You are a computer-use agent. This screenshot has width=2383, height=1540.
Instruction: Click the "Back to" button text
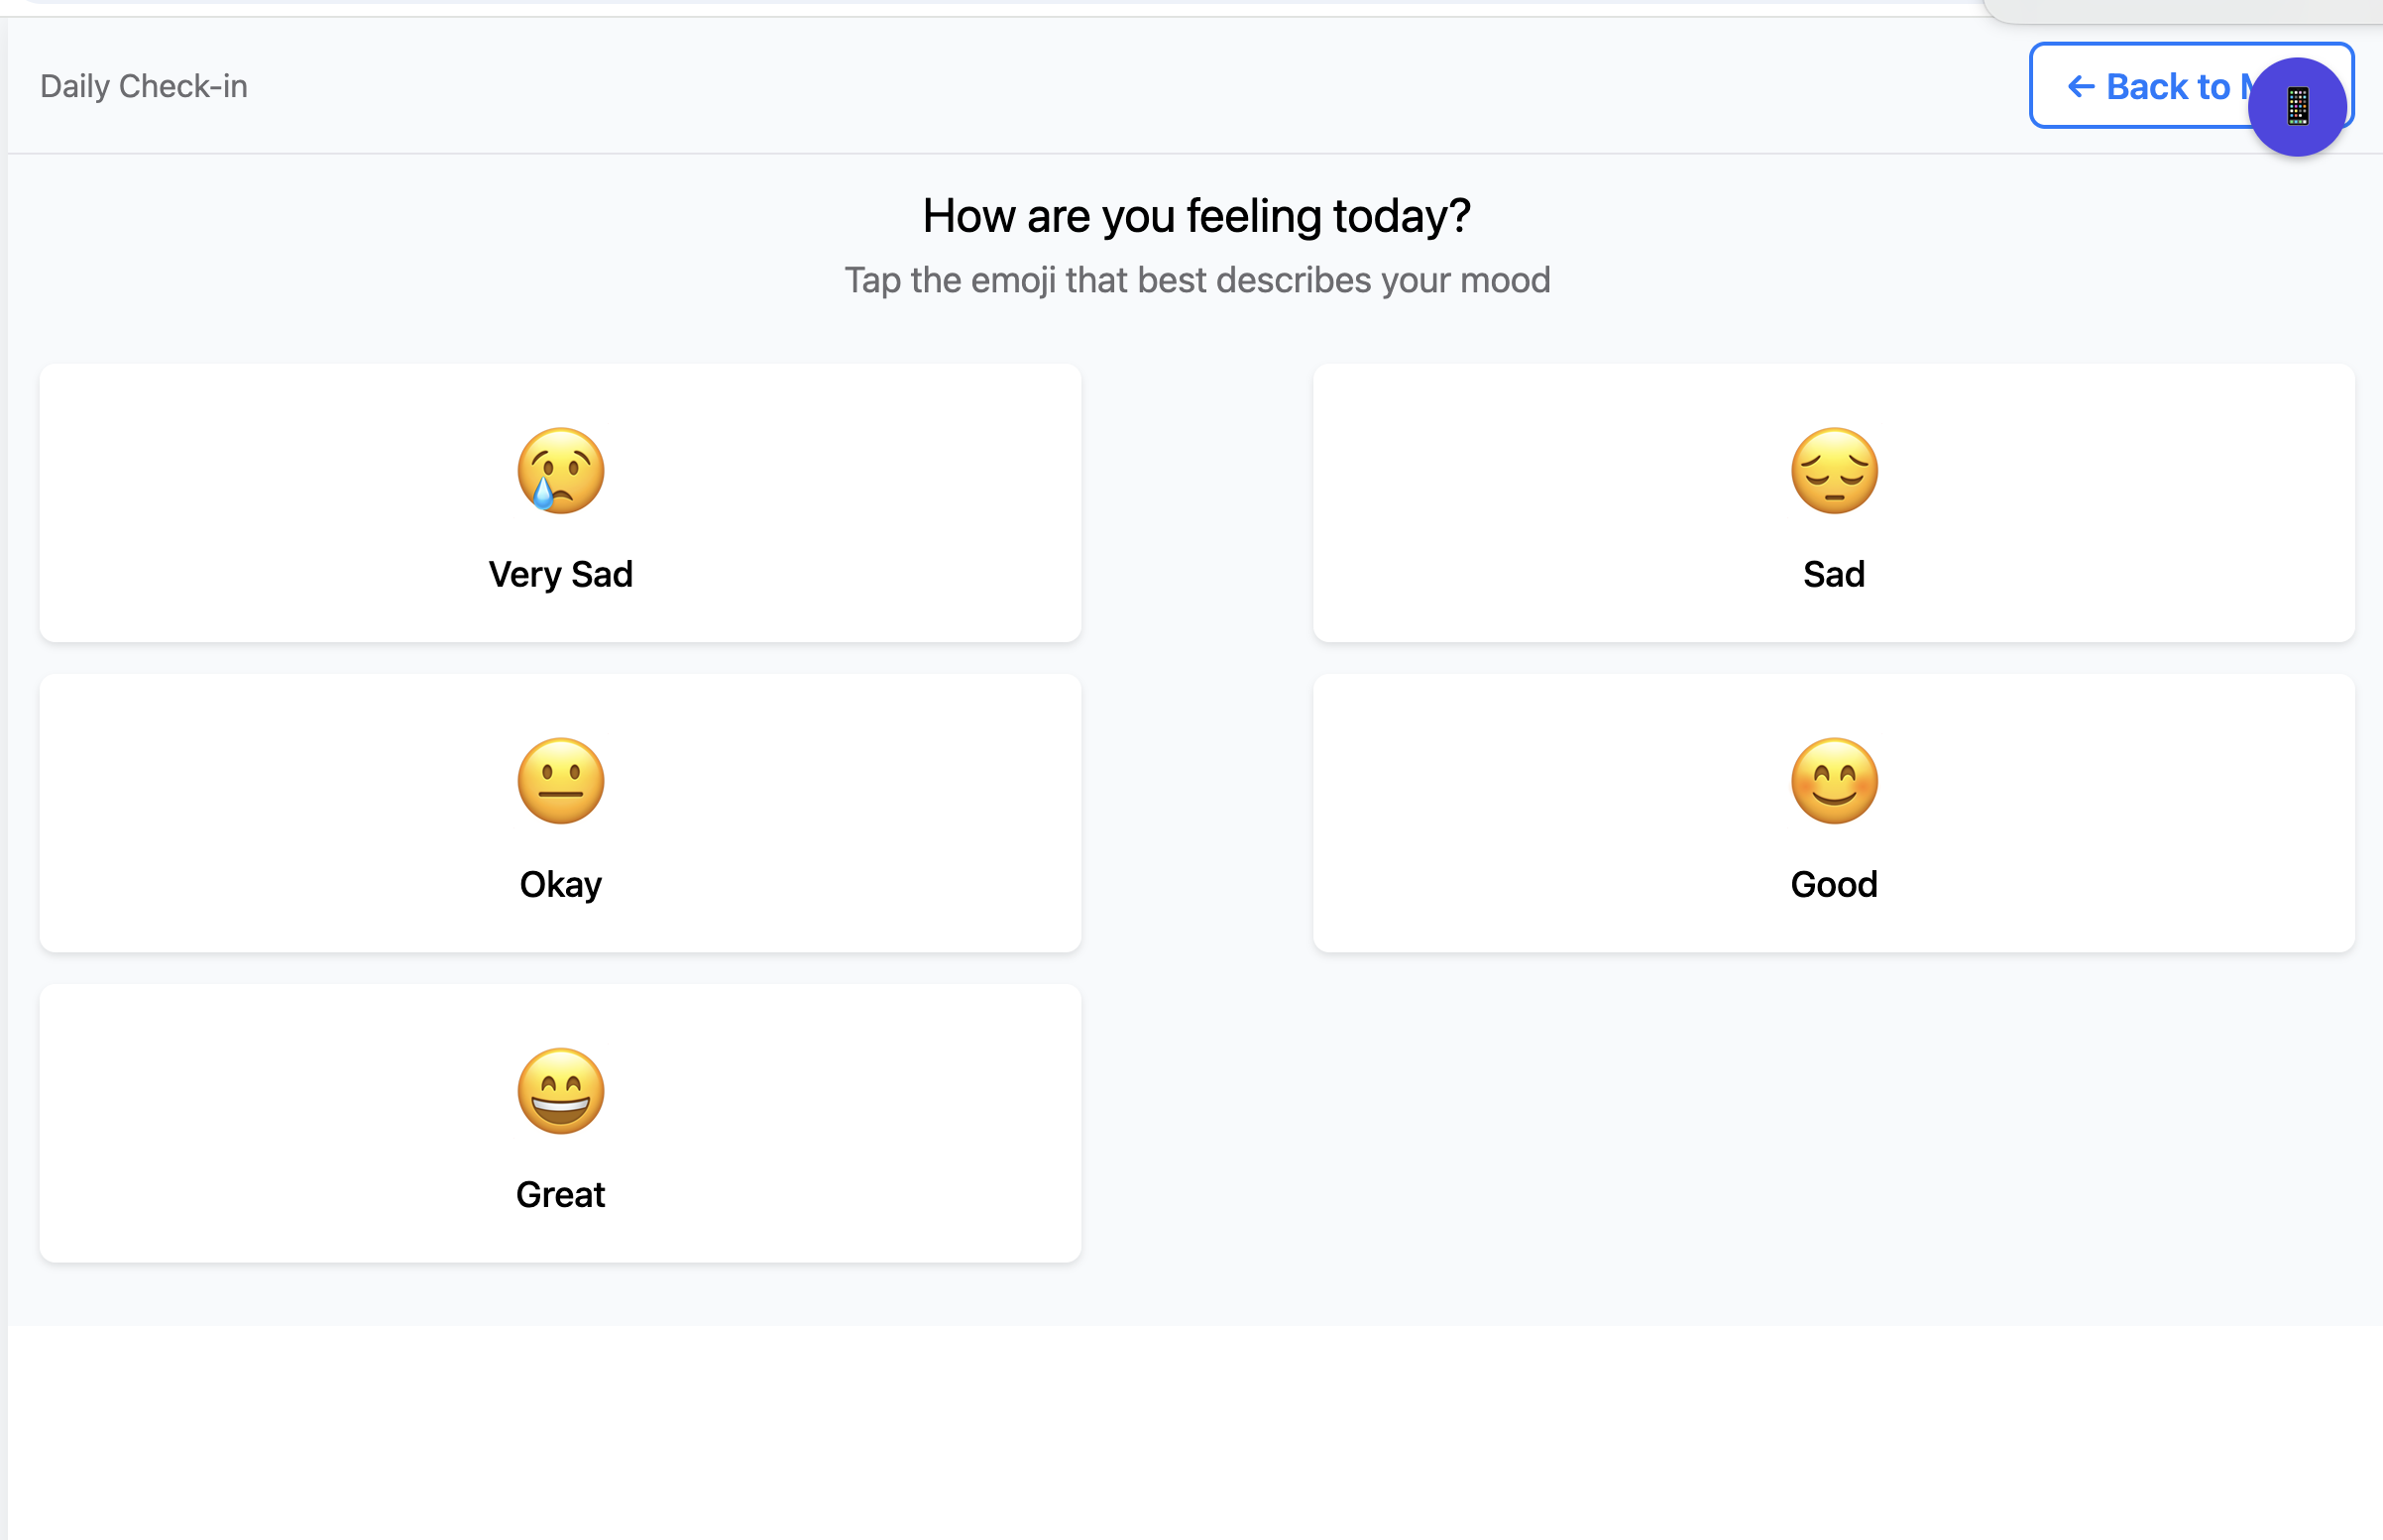tap(2167, 87)
